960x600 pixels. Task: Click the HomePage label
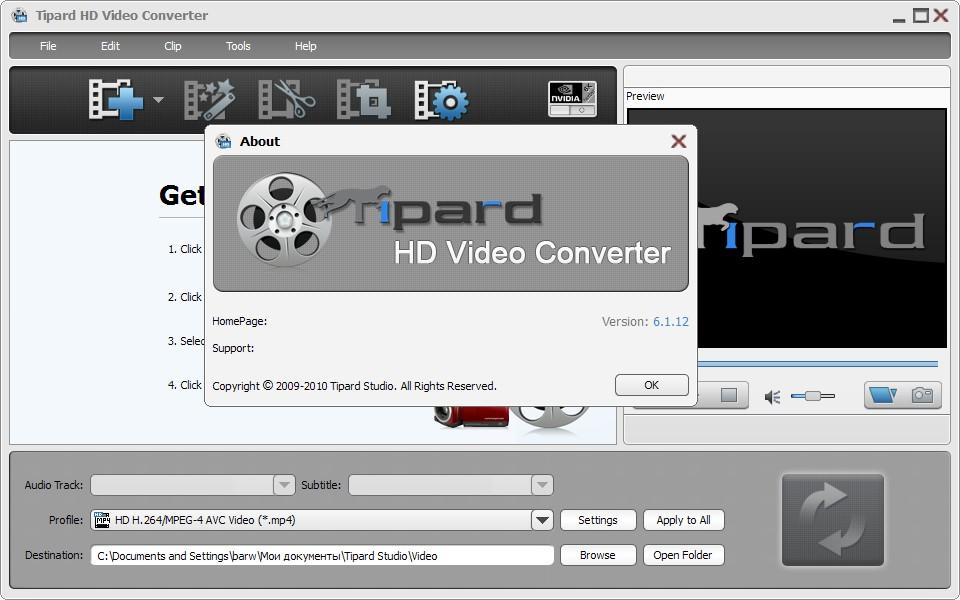coord(239,321)
